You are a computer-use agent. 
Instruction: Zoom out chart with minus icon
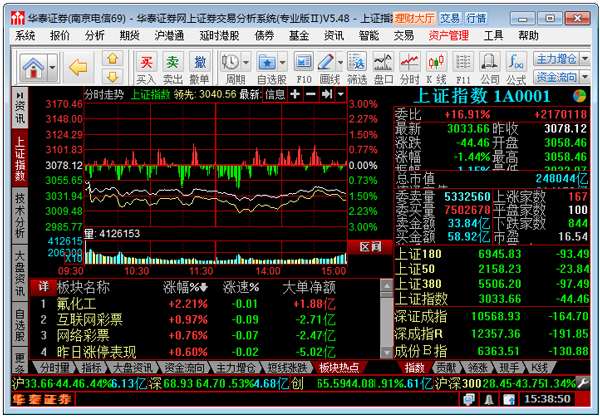tap(311, 94)
